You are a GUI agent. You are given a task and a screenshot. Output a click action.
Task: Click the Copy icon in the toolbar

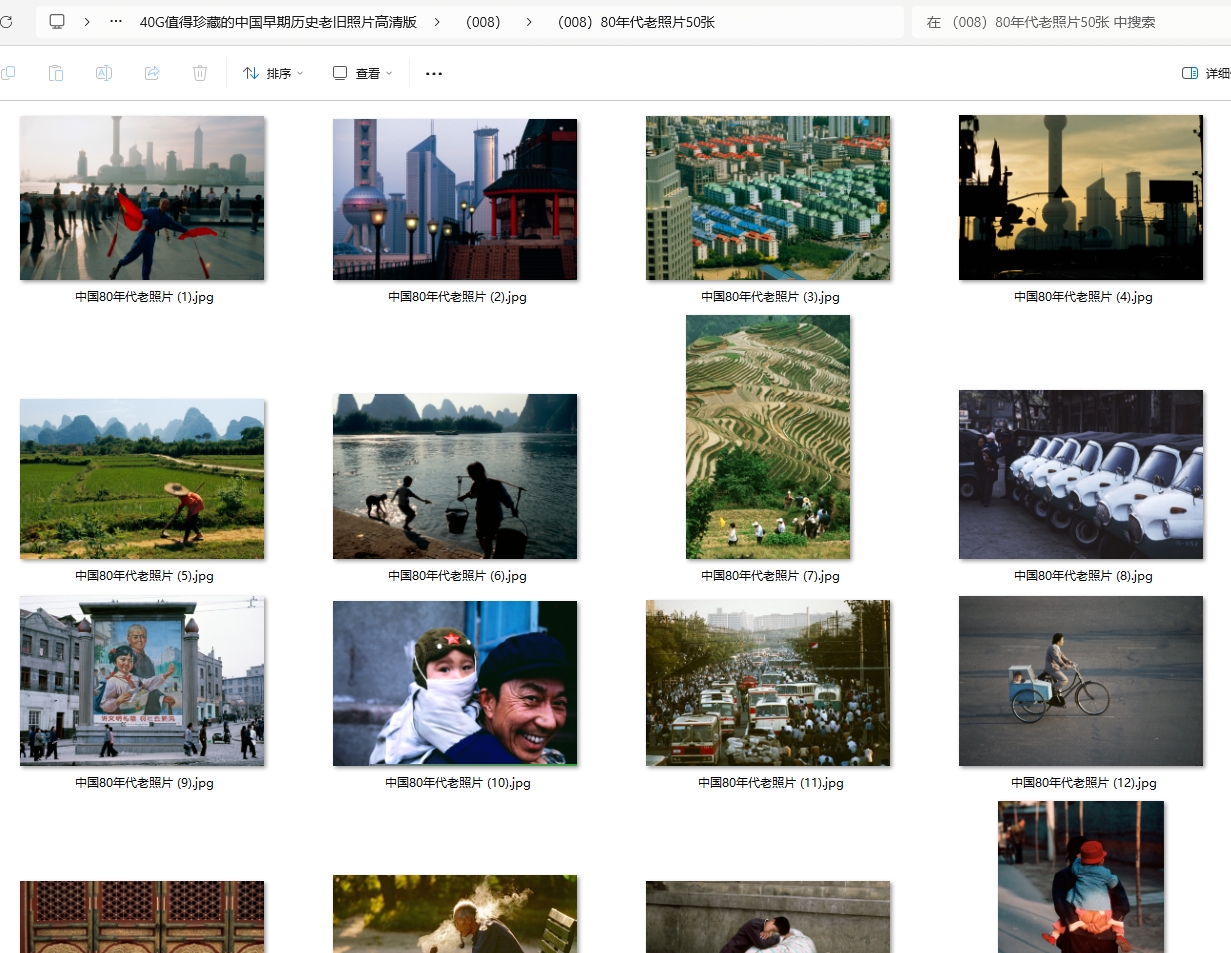point(8,73)
